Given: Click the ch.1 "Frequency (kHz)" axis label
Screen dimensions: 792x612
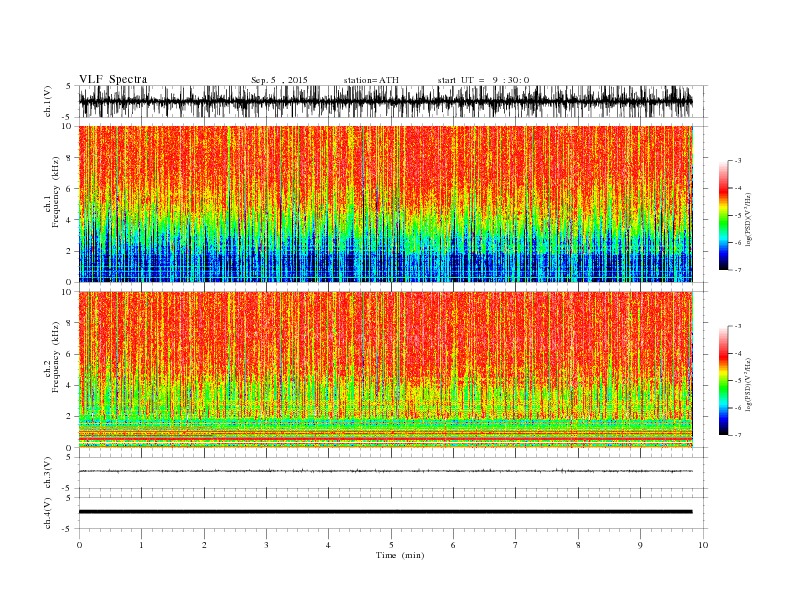Looking at the screenshot, I should [55, 192].
